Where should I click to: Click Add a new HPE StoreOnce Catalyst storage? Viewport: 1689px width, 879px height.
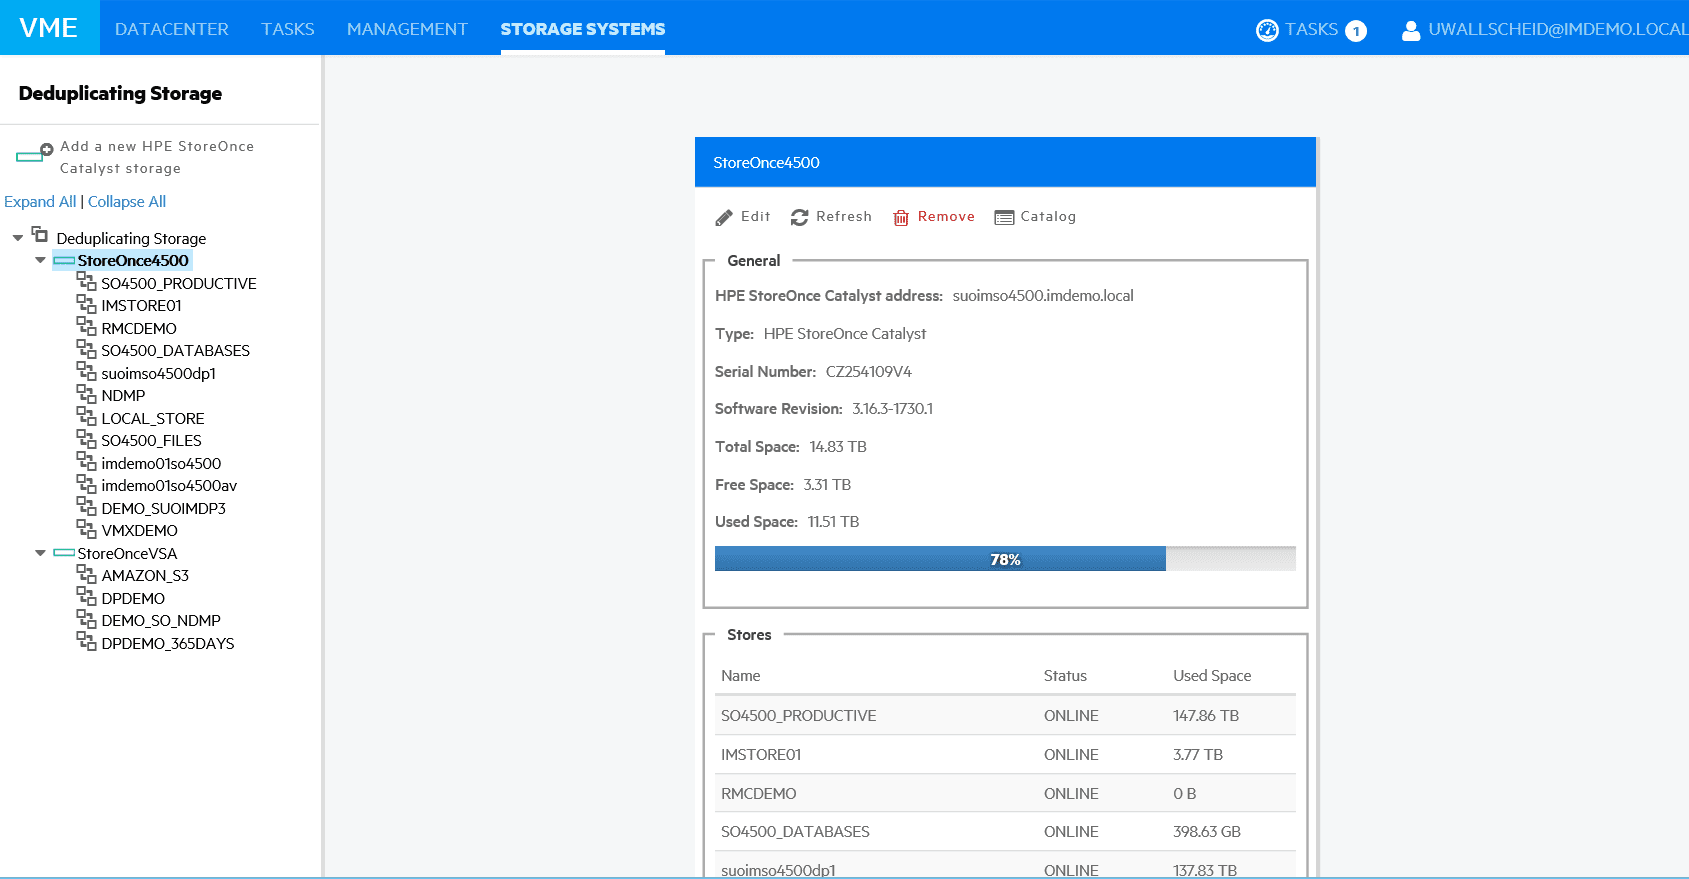[157, 157]
